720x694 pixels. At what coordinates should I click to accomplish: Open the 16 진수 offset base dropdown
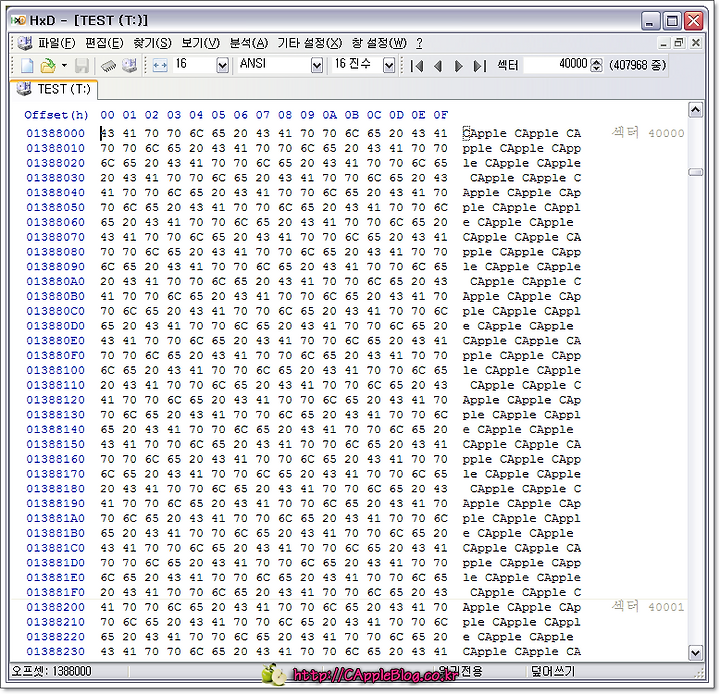tap(388, 66)
